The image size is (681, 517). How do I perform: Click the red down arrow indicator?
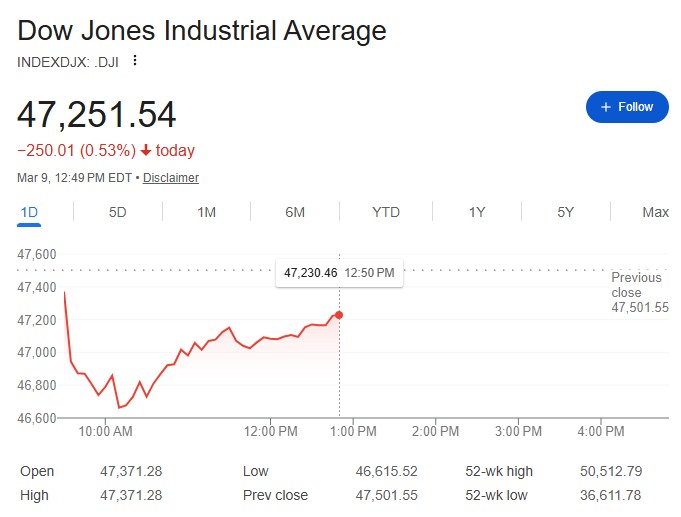pos(146,151)
